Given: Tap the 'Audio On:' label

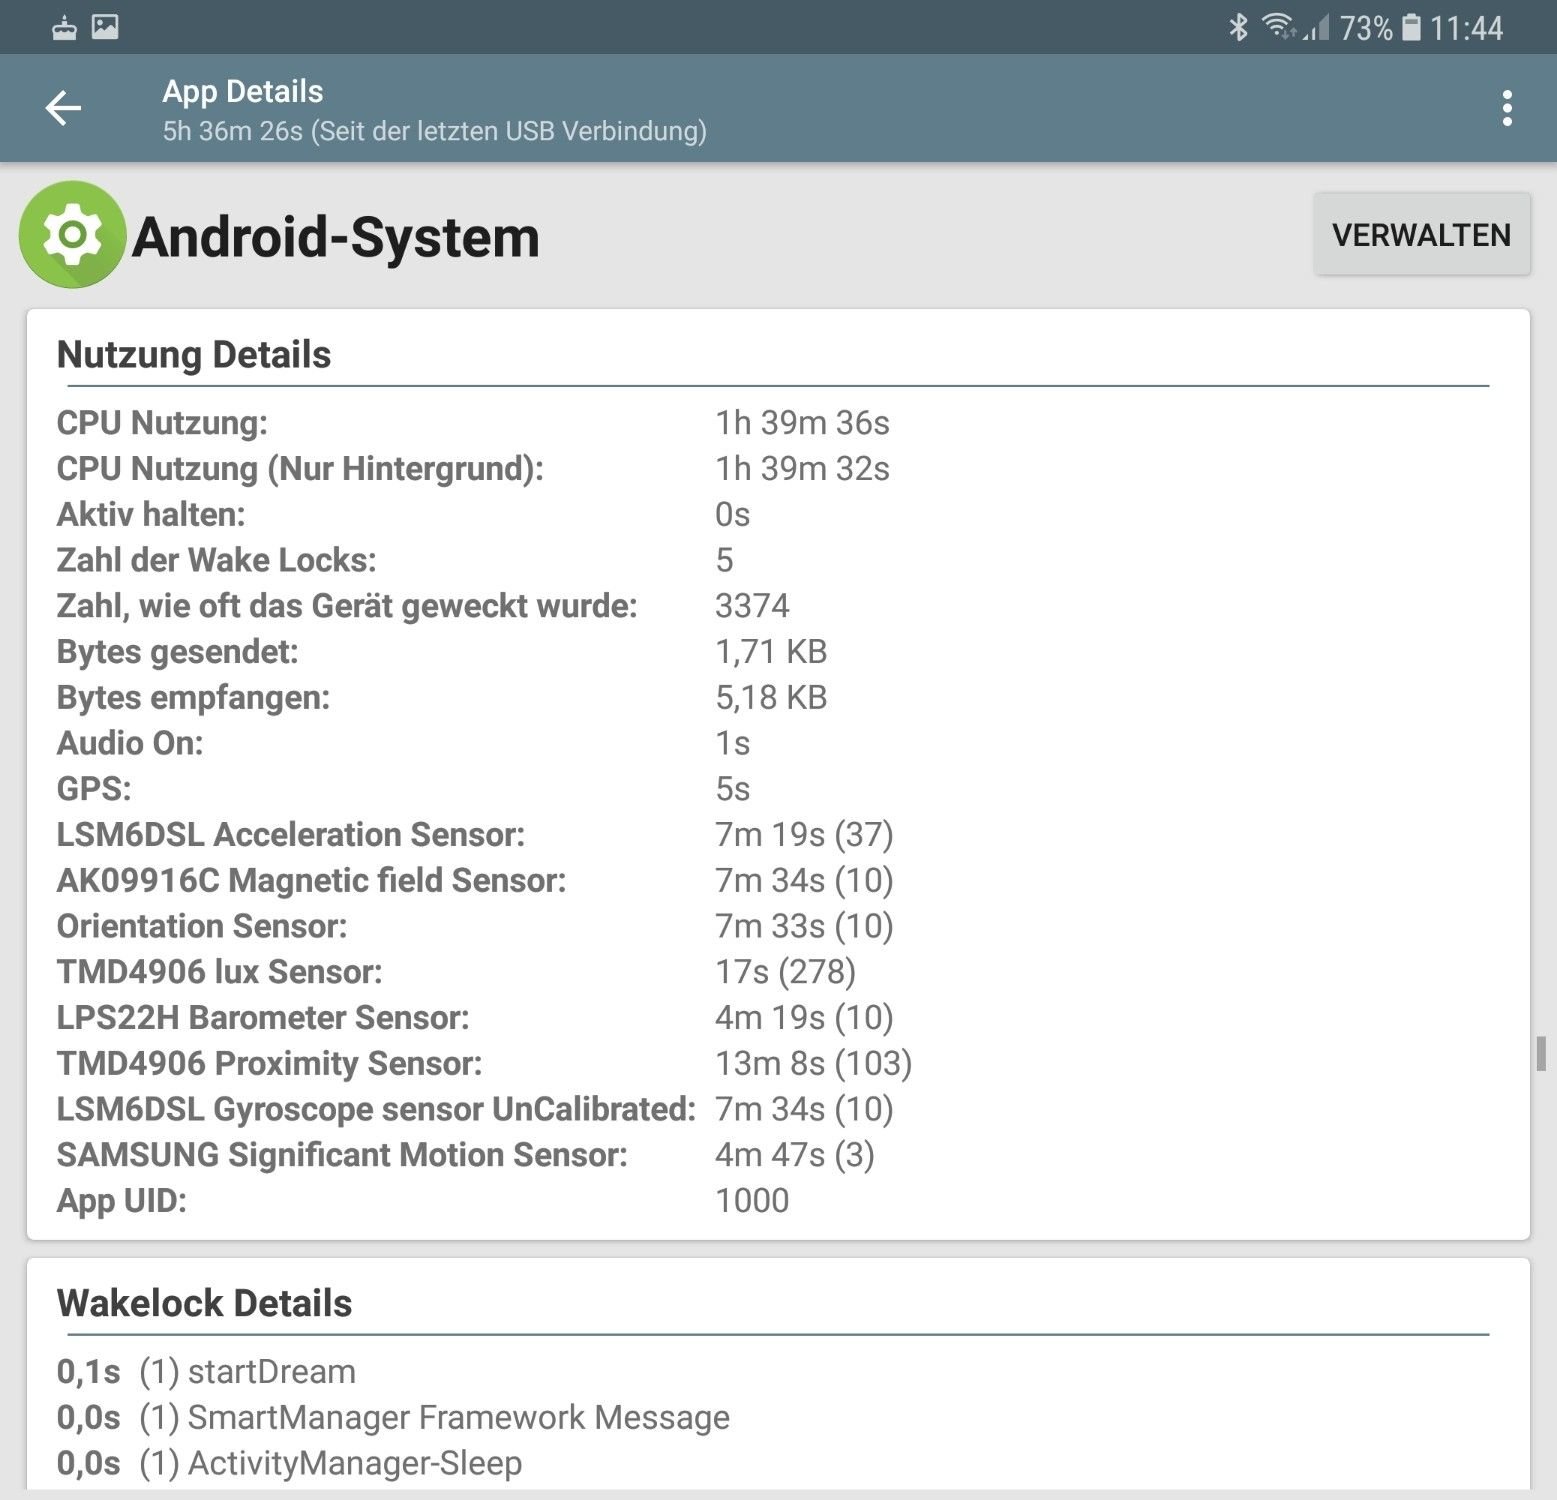Looking at the screenshot, I should point(130,743).
